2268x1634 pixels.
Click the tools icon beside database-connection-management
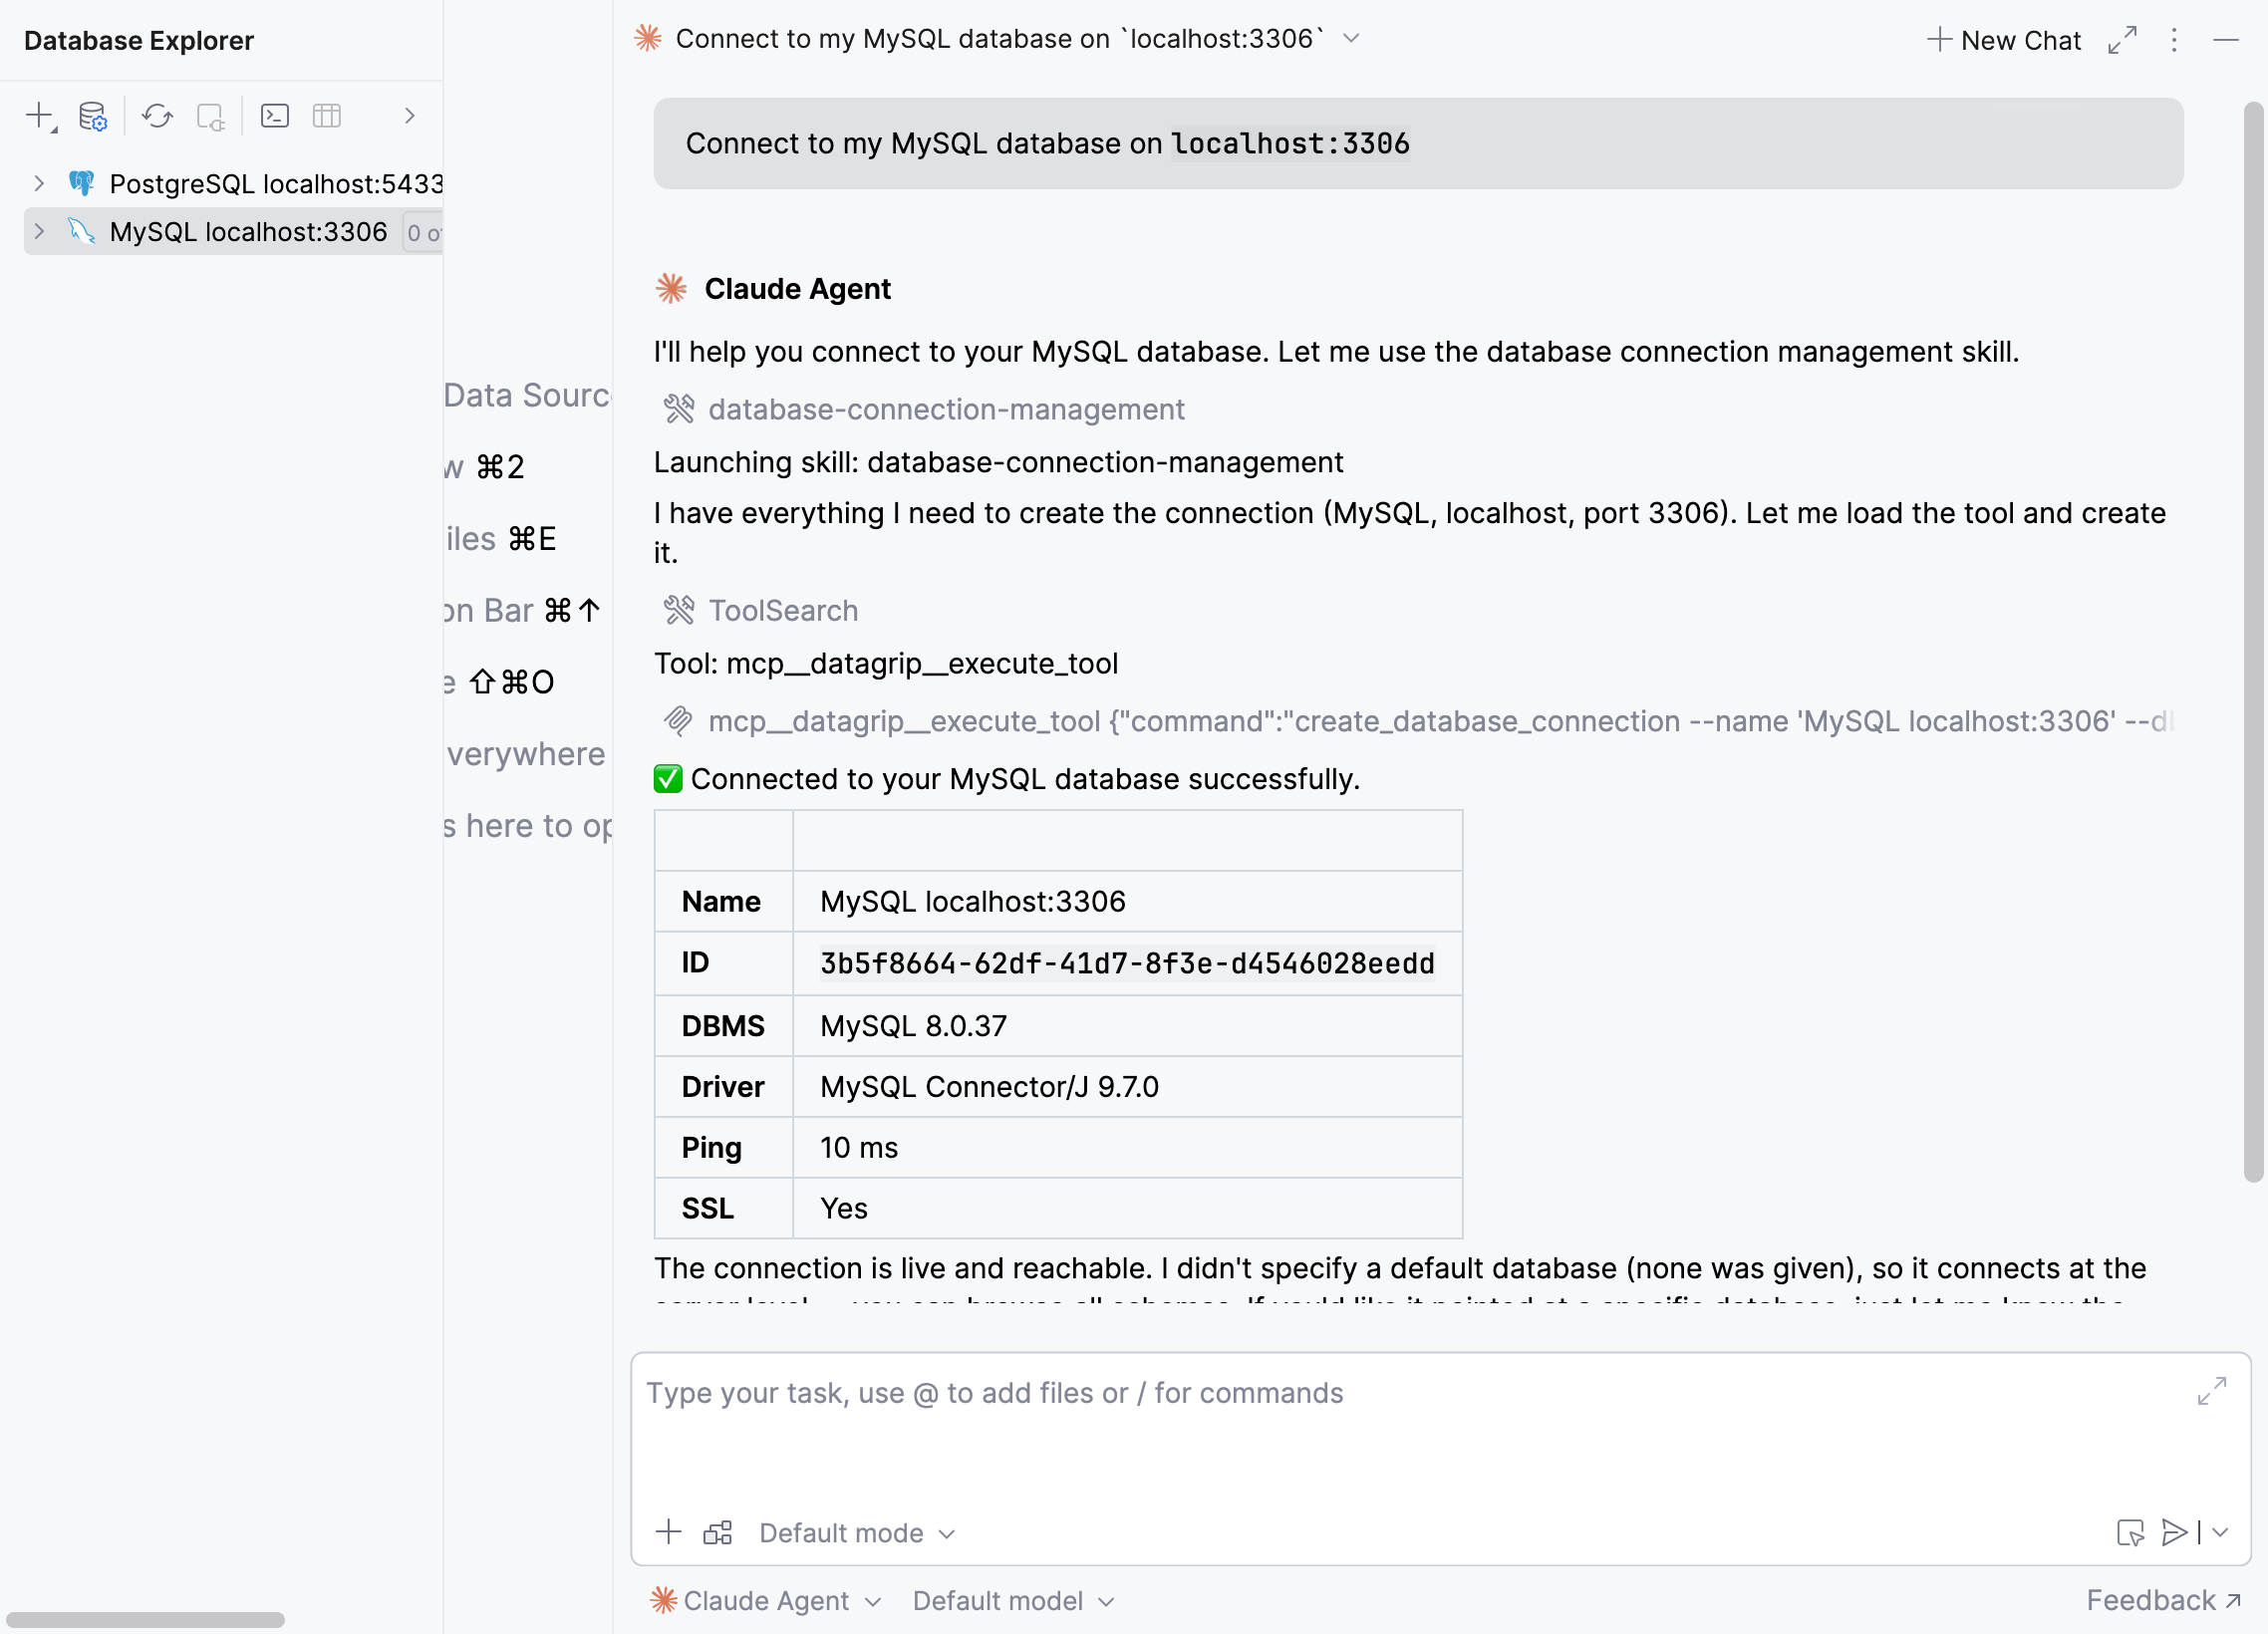679,409
